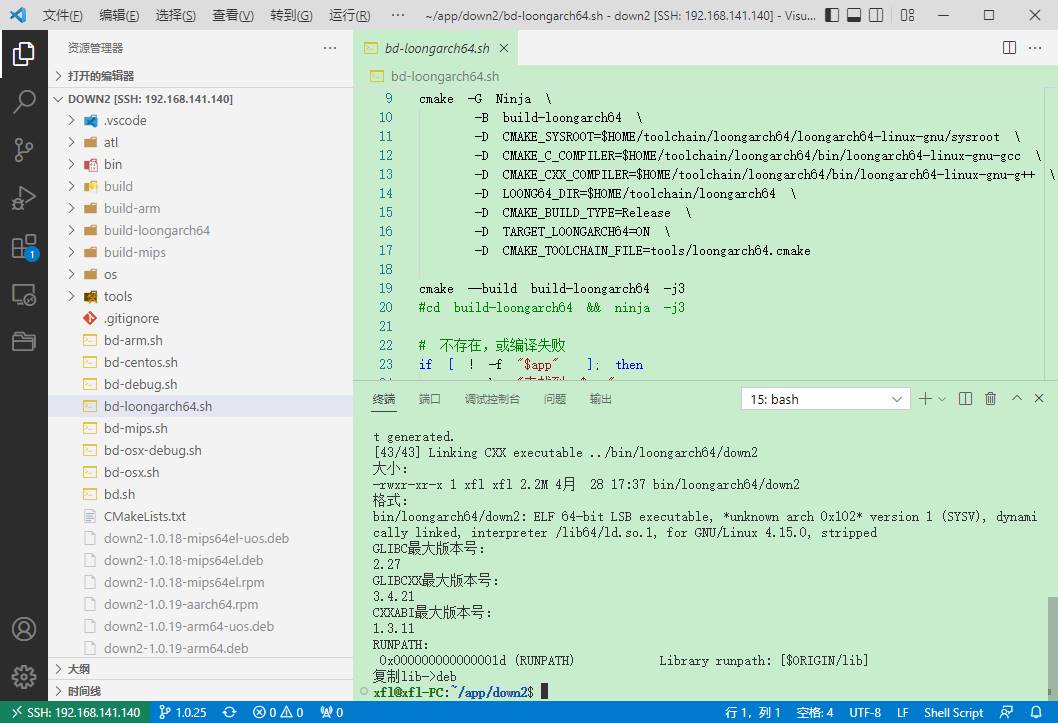Viewport: 1058px width, 723px height.
Task: Toggle bottom panel layout button
Action: 854,15
